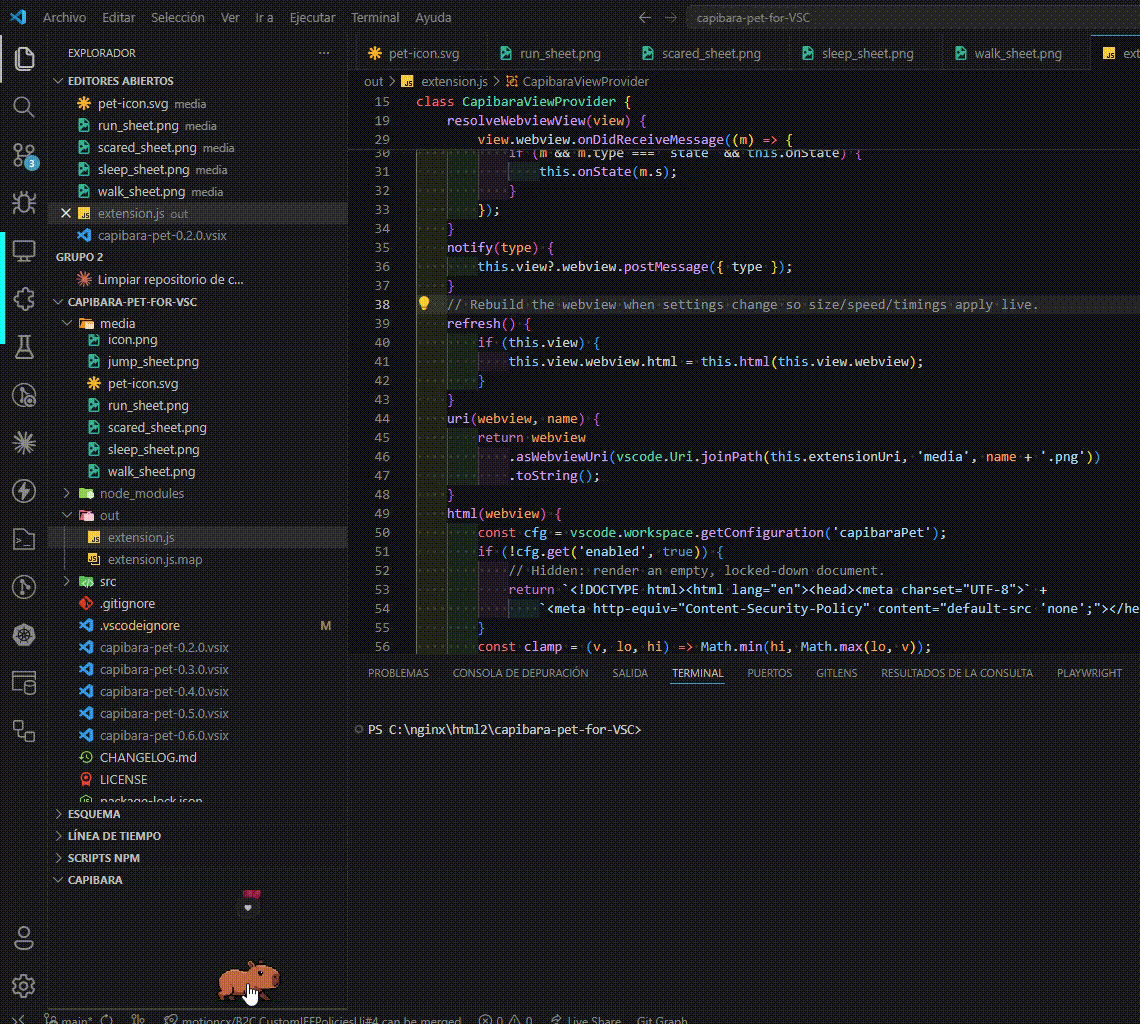
Task: Open the lightning bolt activity bar icon
Action: 24,491
